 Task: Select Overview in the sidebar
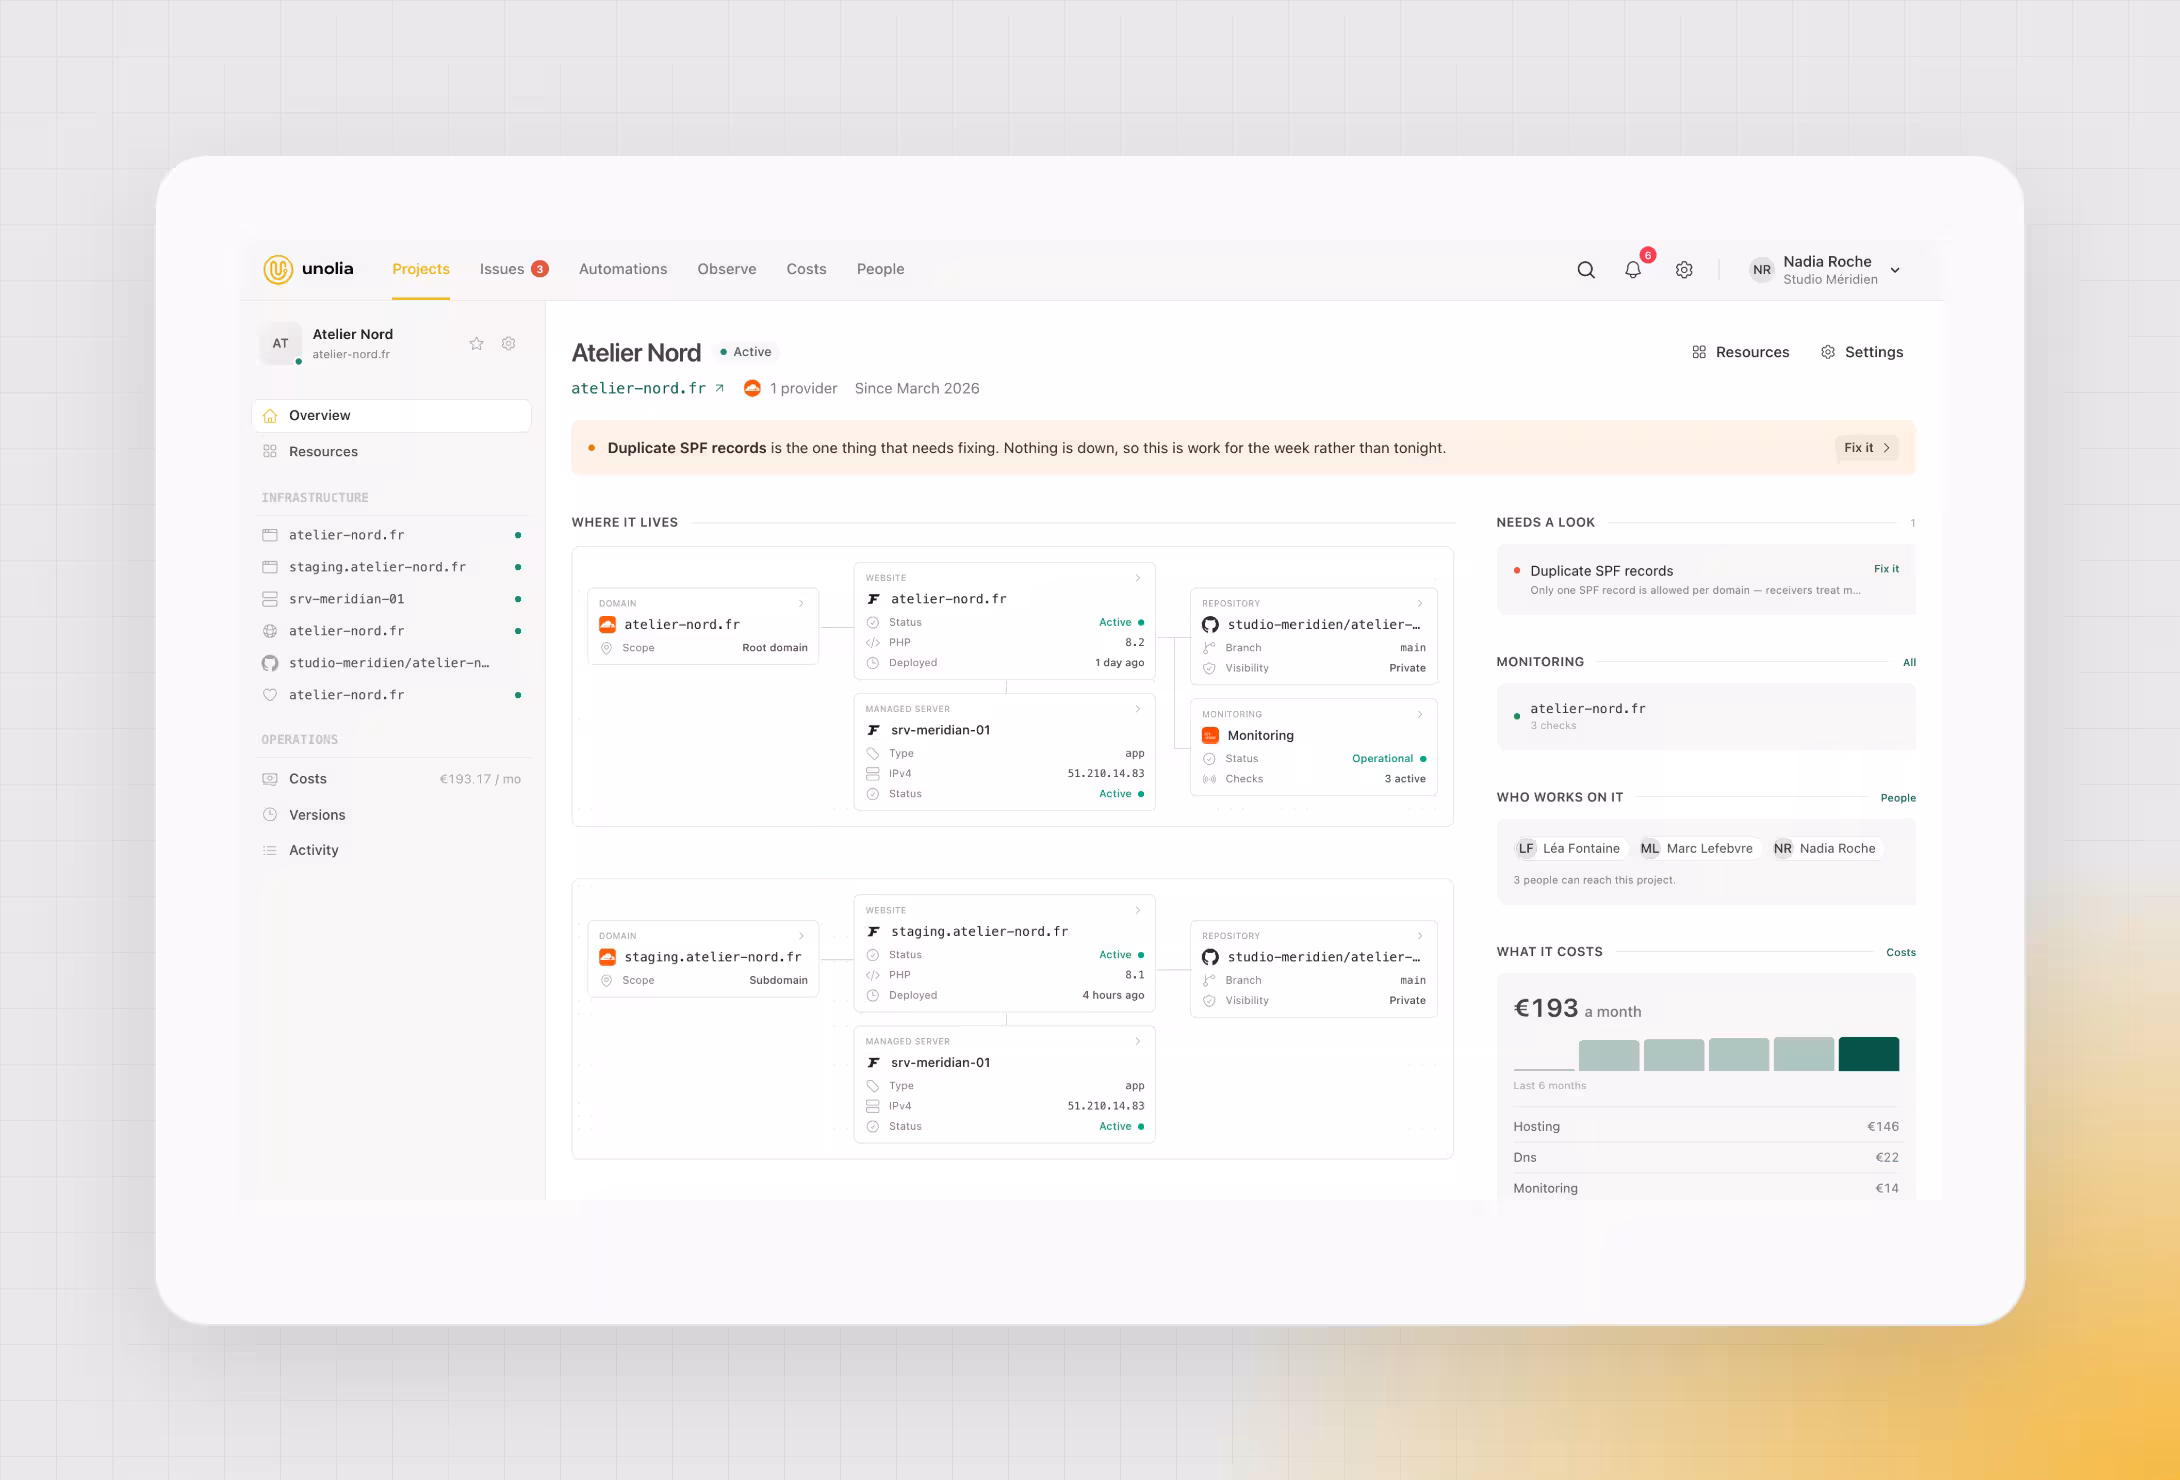tap(391, 415)
